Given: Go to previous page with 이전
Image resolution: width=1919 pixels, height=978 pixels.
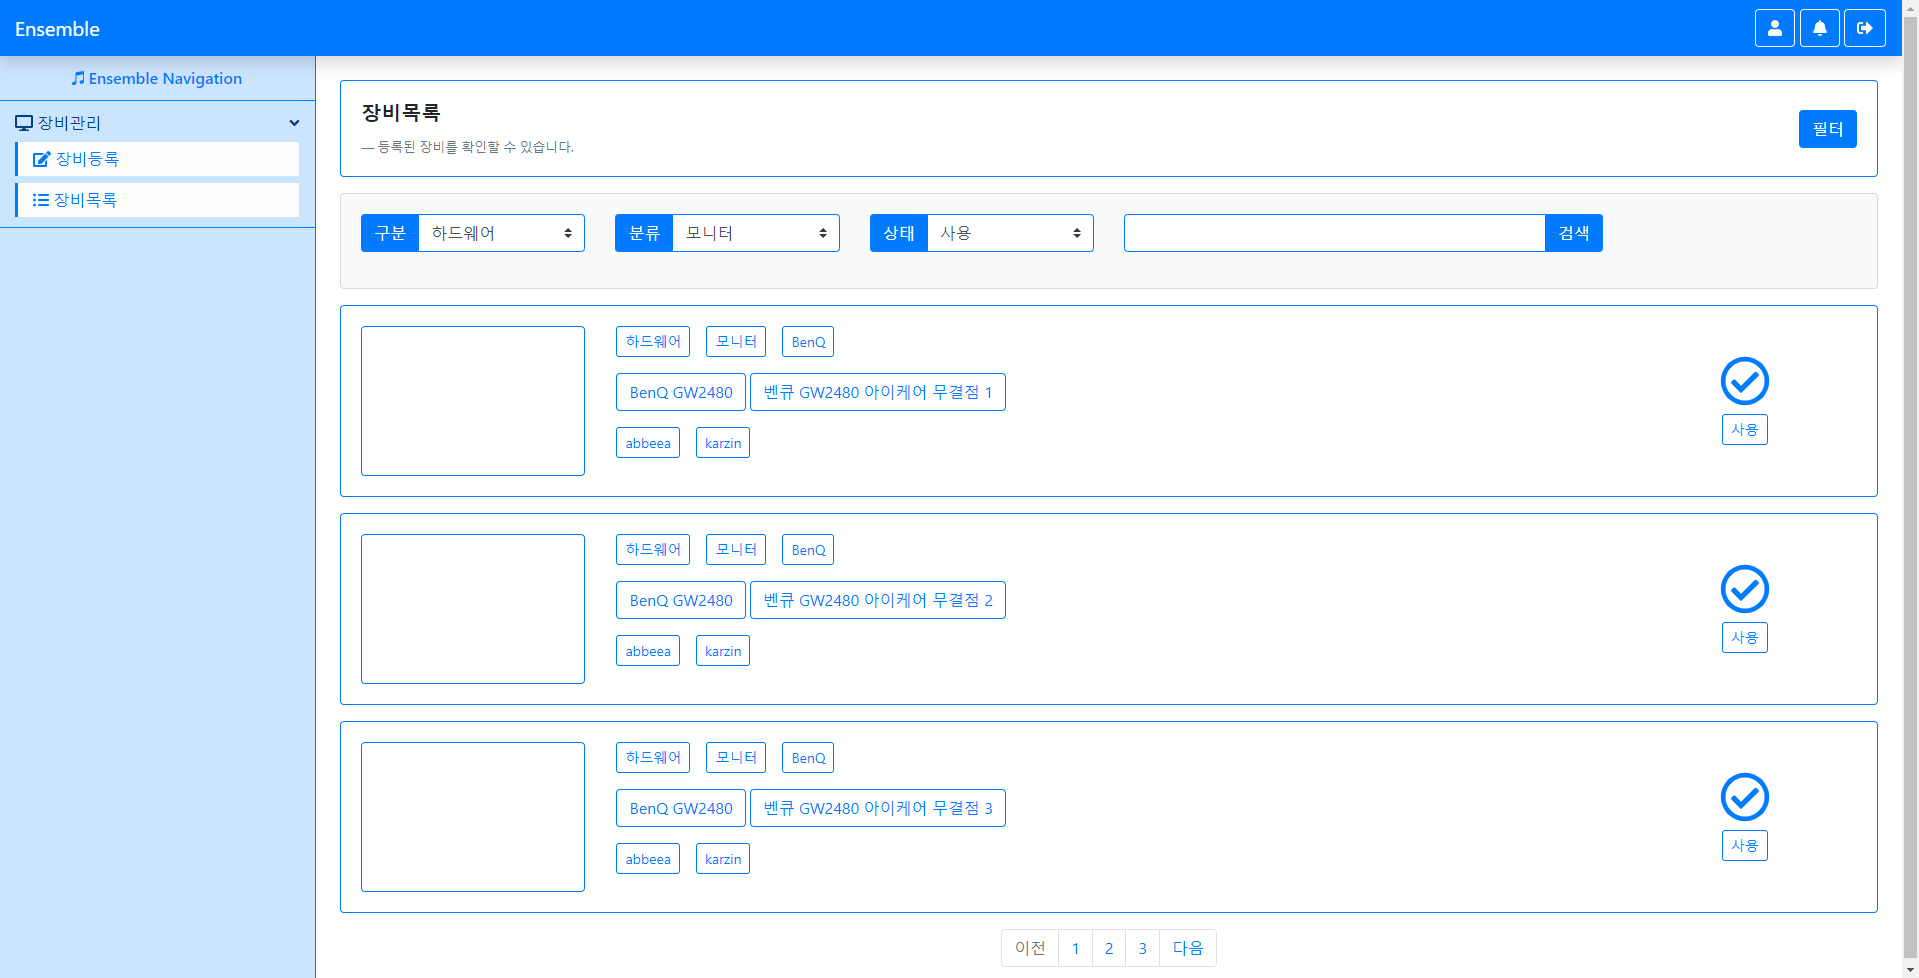Looking at the screenshot, I should [1030, 948].
